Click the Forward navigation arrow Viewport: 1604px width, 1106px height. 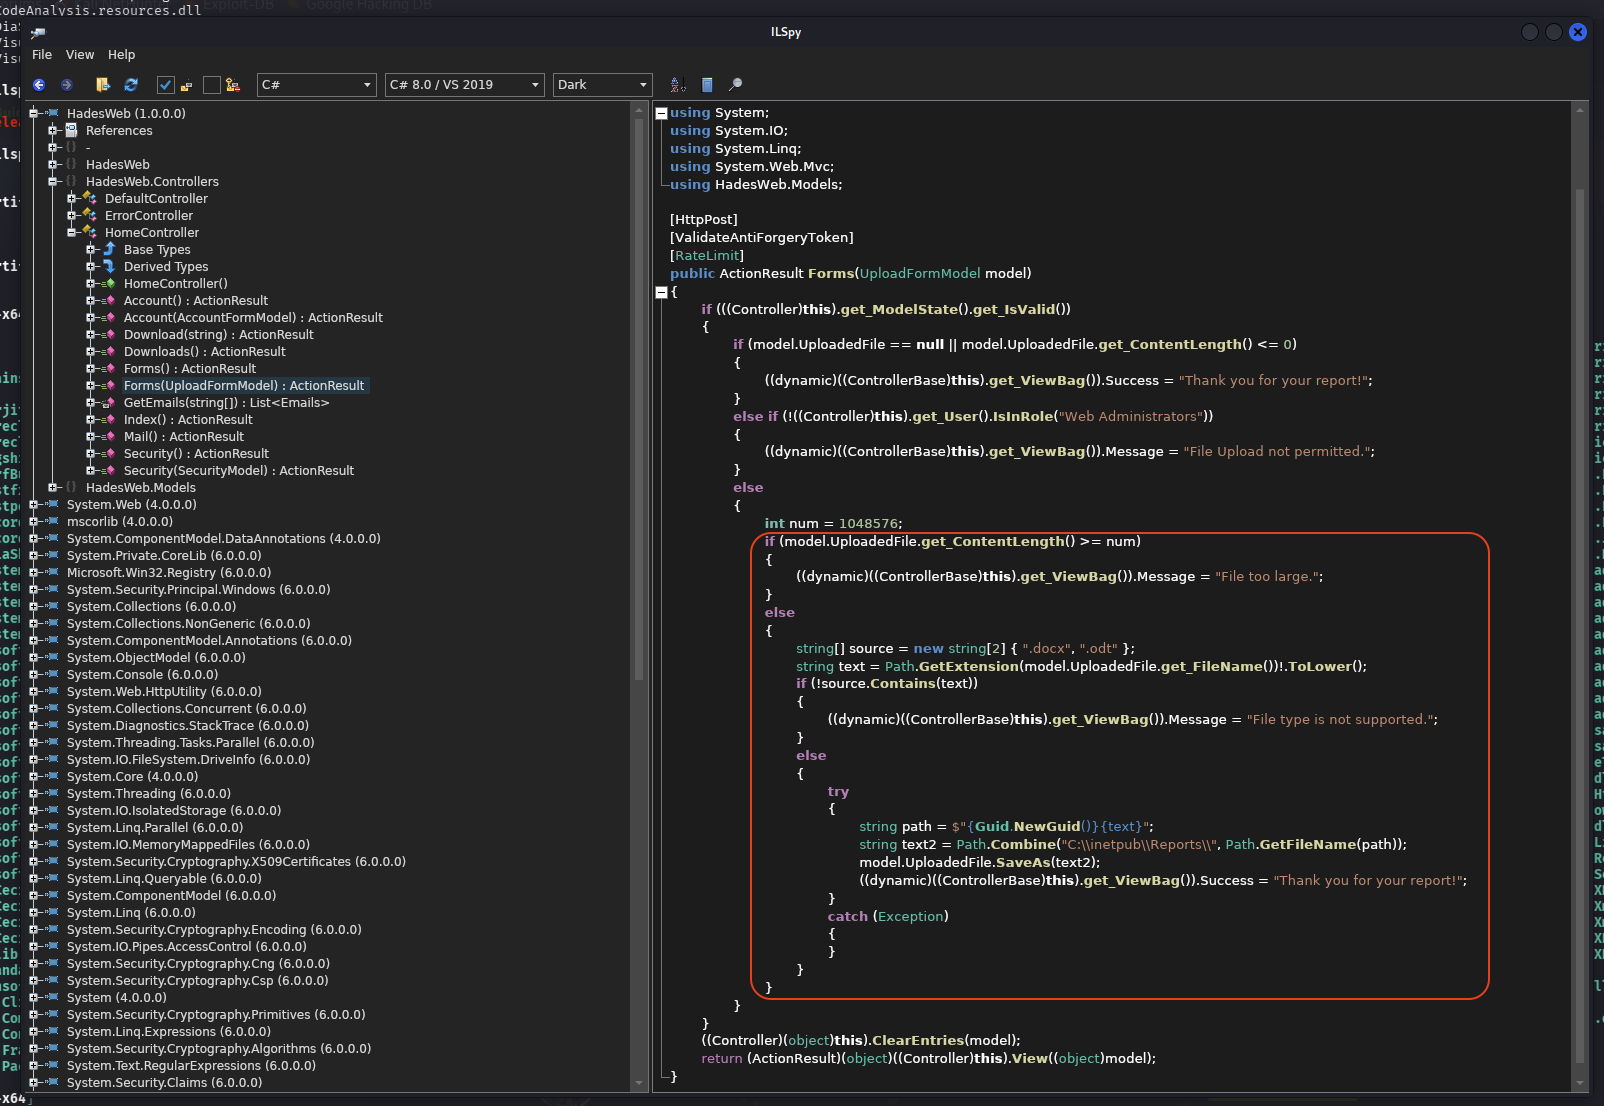[67, 85]
